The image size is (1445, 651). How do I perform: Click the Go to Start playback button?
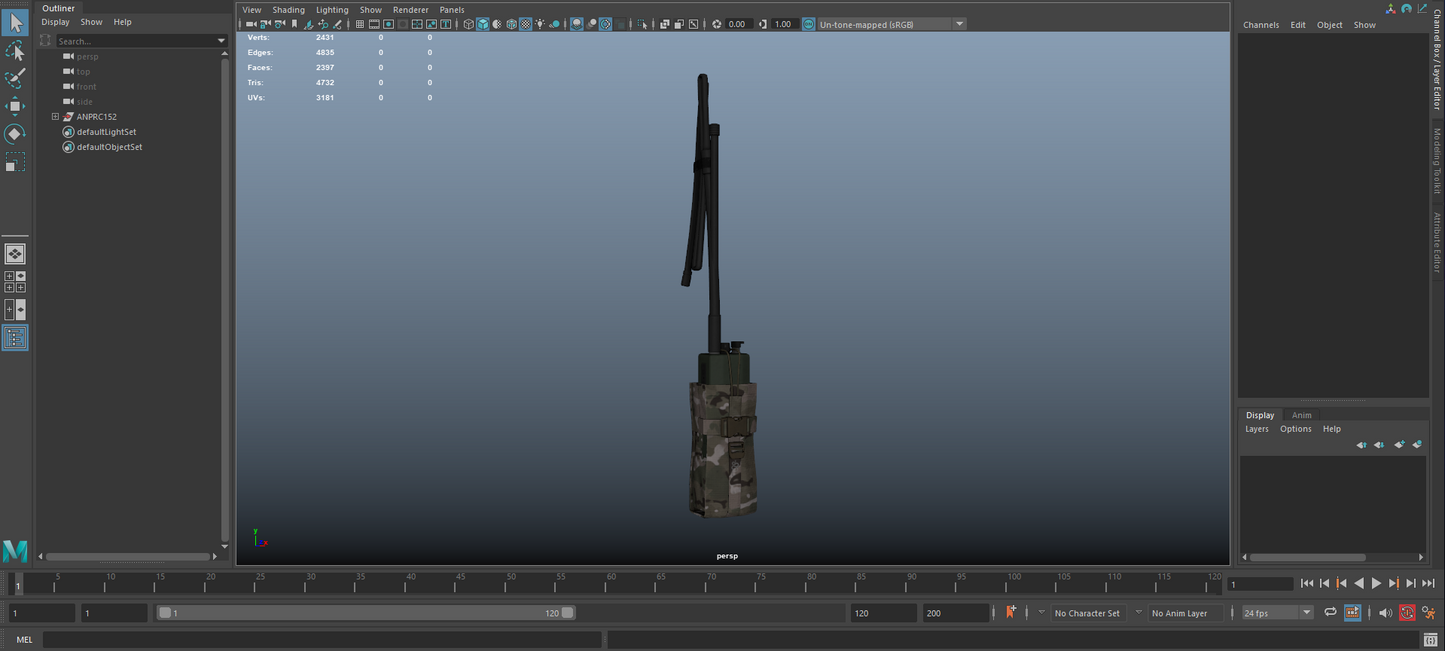pyautogui.click(x=1306, y=583)
